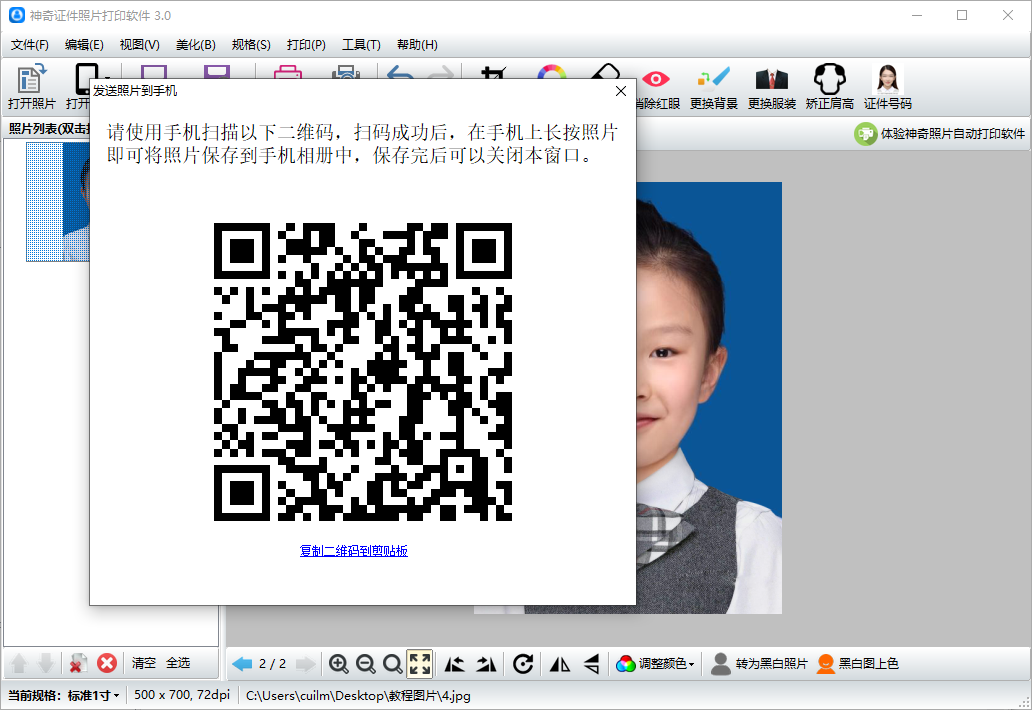
Task: Click the zoom in magnifier icon
Action: point(339,664)
